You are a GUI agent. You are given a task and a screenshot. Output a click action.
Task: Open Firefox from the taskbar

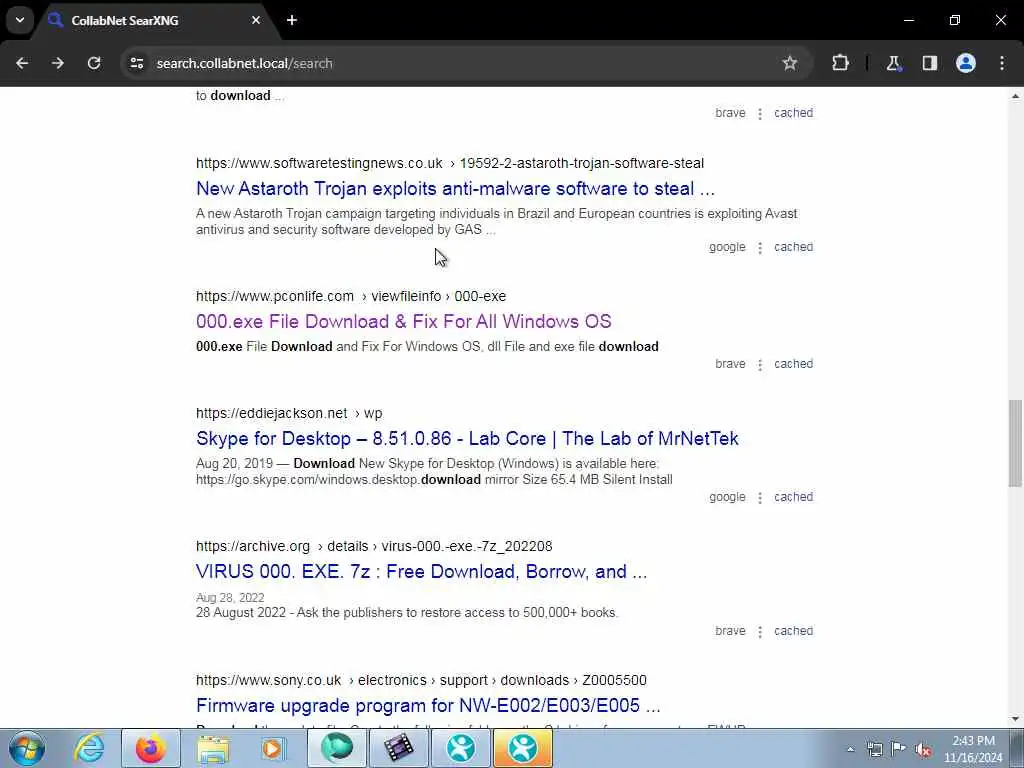[150, 748]
